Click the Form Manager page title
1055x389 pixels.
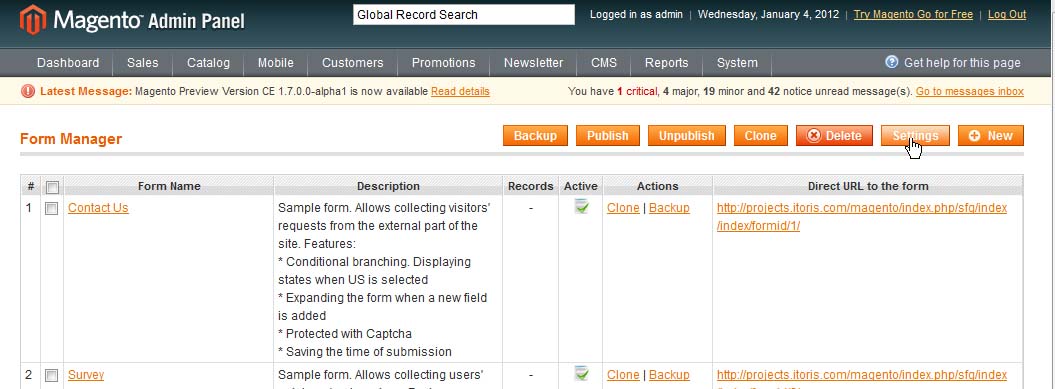(x=71, y=139)
